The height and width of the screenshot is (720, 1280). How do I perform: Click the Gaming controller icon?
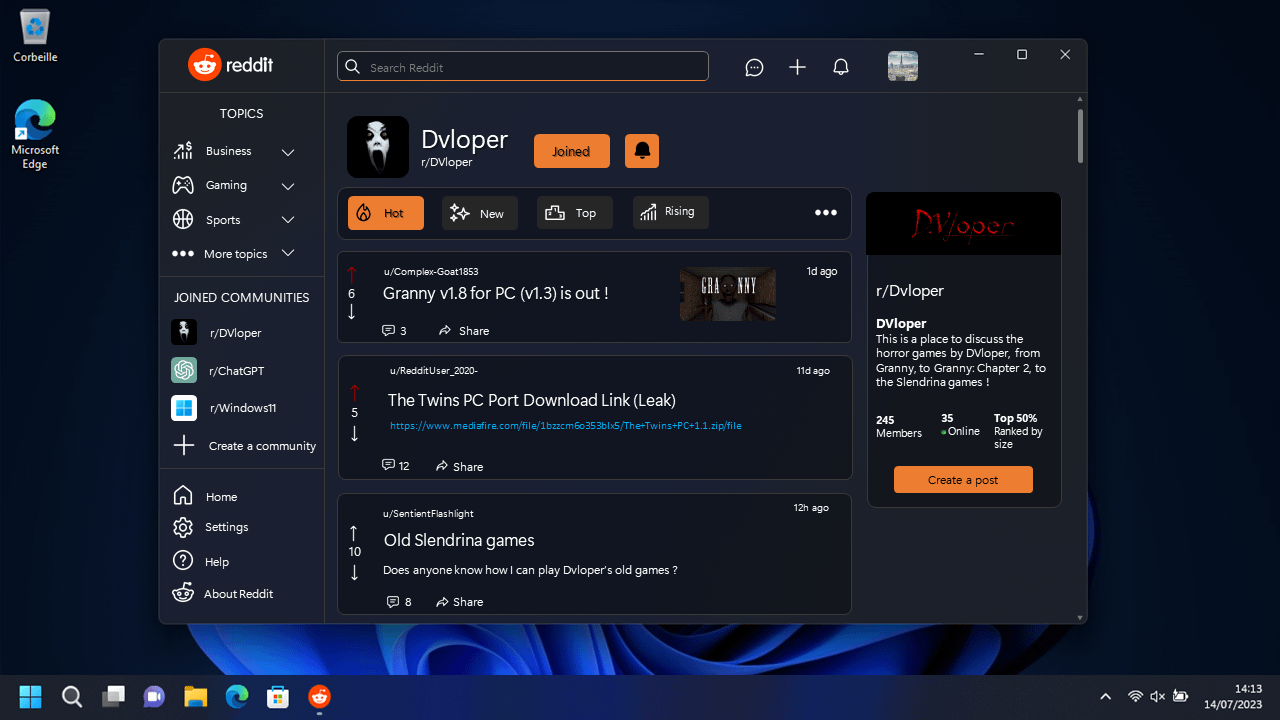[183, 185]
